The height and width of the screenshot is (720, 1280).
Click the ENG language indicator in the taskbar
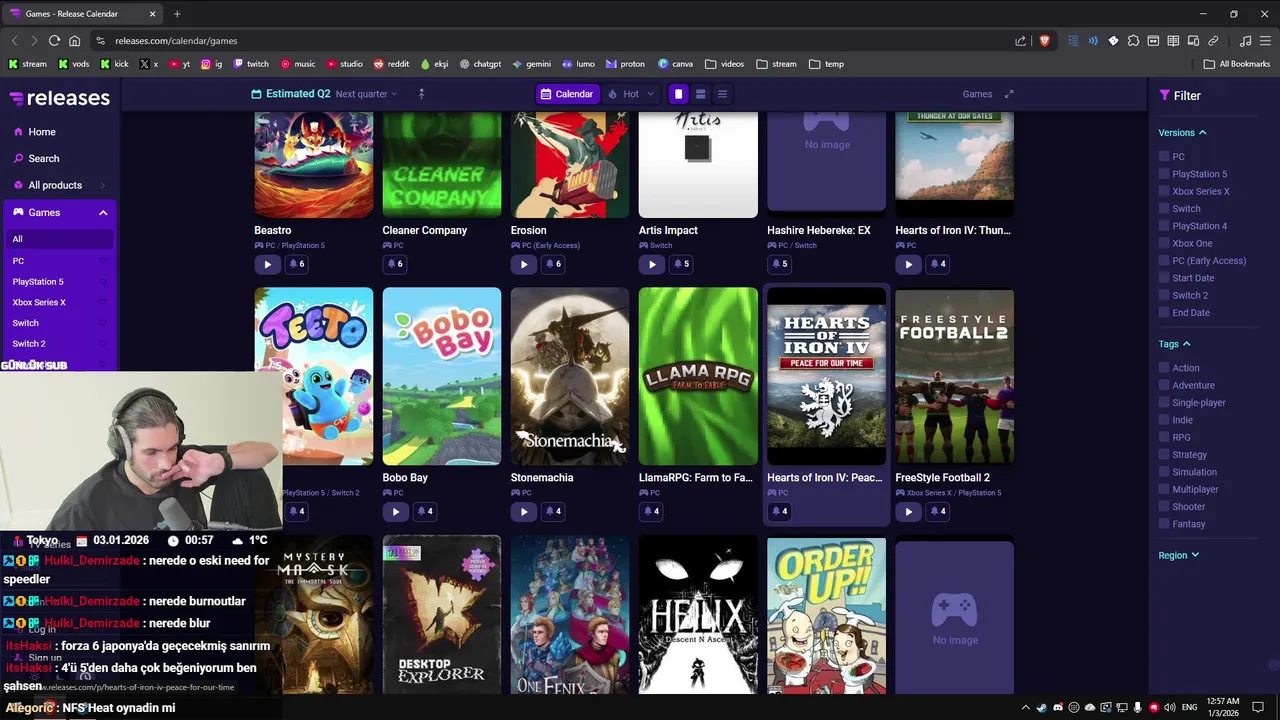(1190, 708)
